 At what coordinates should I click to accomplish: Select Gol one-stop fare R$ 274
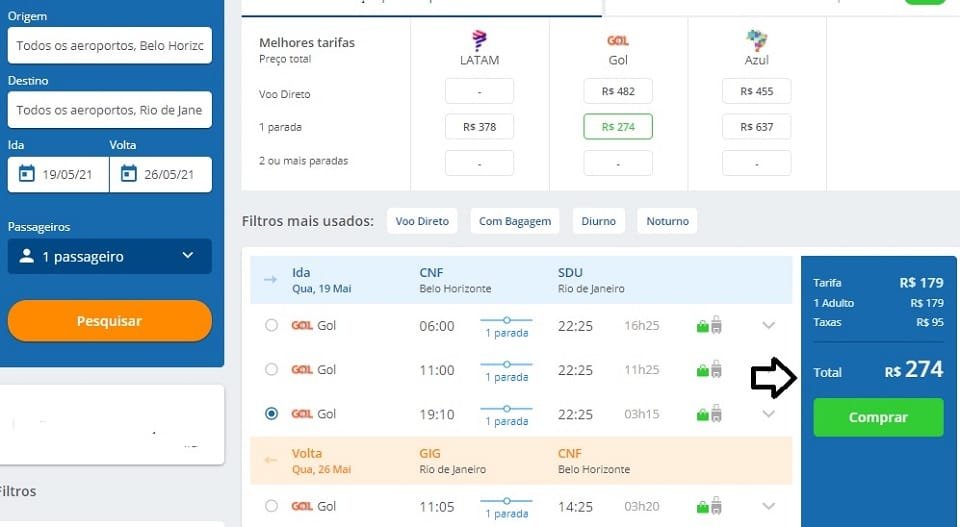(618, 127)
